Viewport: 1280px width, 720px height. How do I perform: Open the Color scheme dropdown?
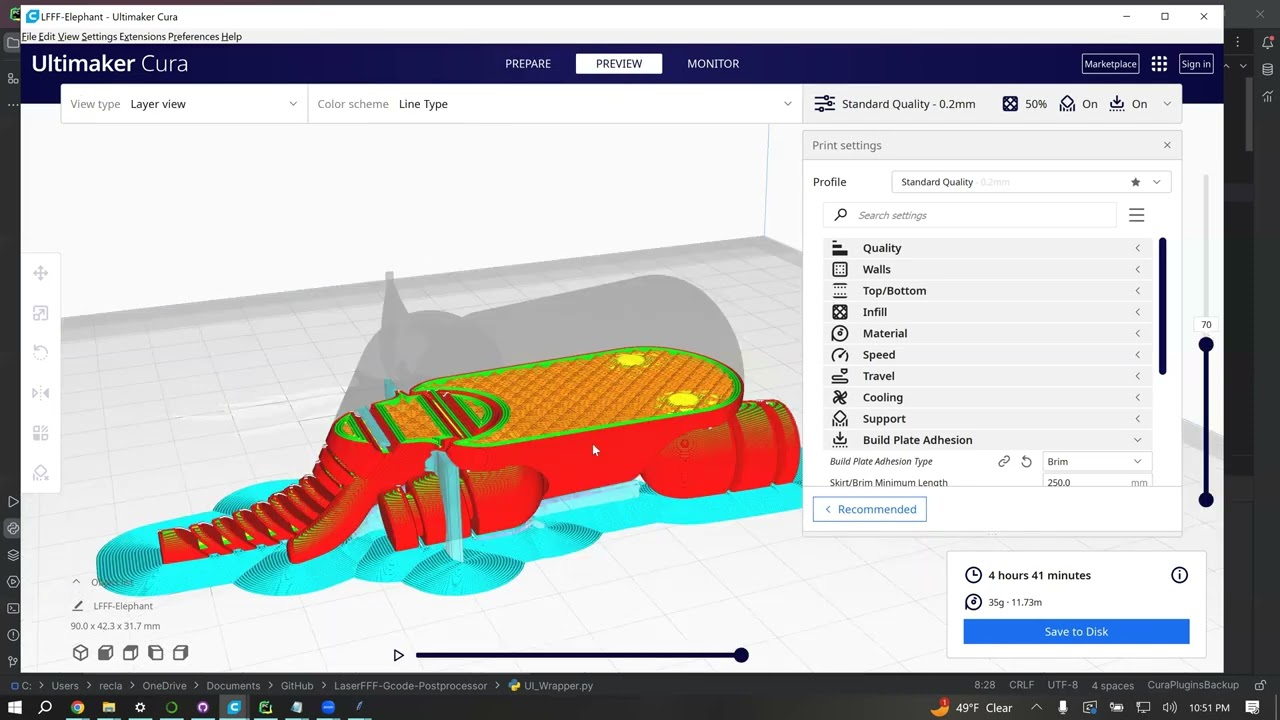pyautogui.click(x=555, y=104)
